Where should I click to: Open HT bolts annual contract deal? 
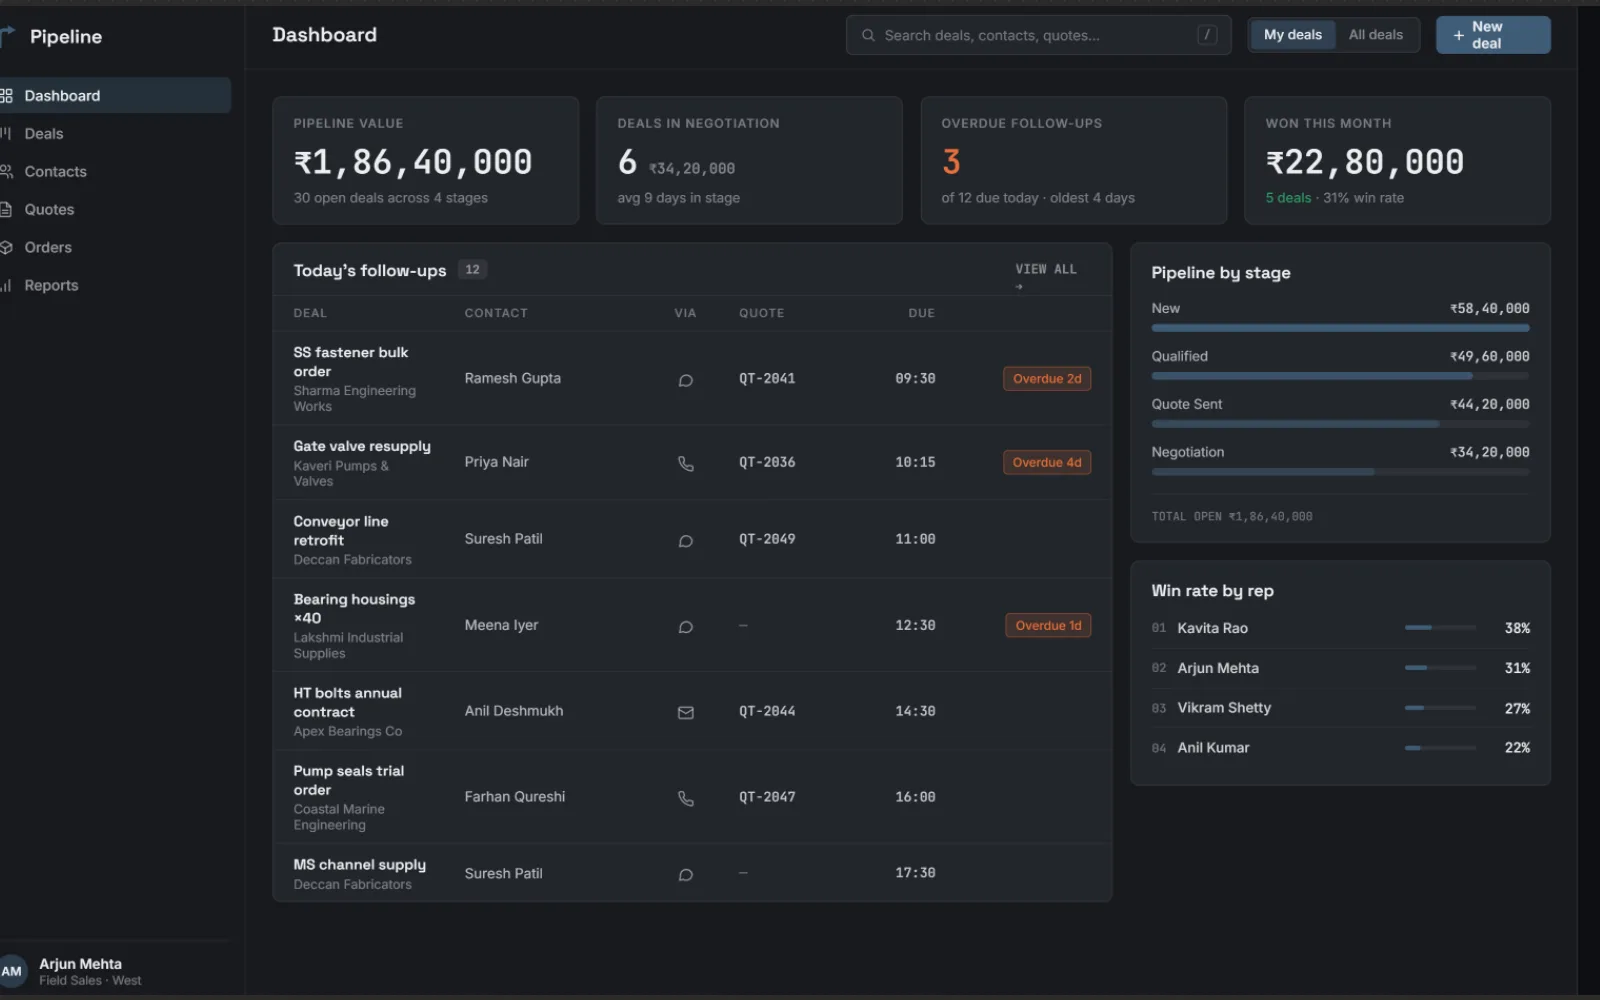coord(347,703)
